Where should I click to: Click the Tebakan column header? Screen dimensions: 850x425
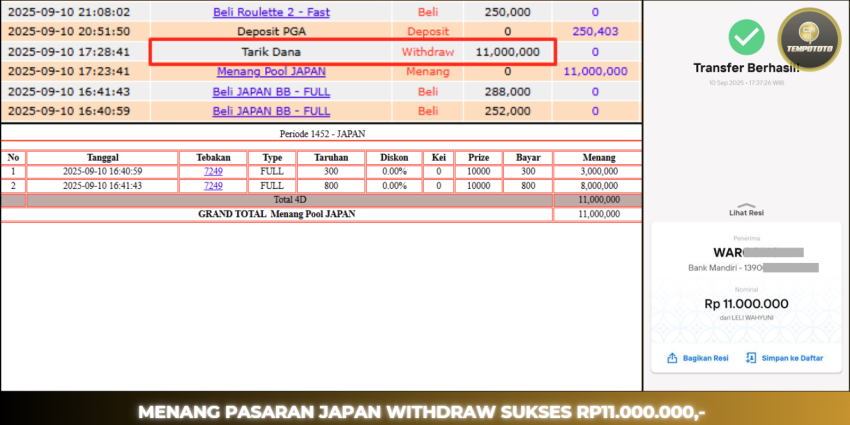tap(213, 158)
